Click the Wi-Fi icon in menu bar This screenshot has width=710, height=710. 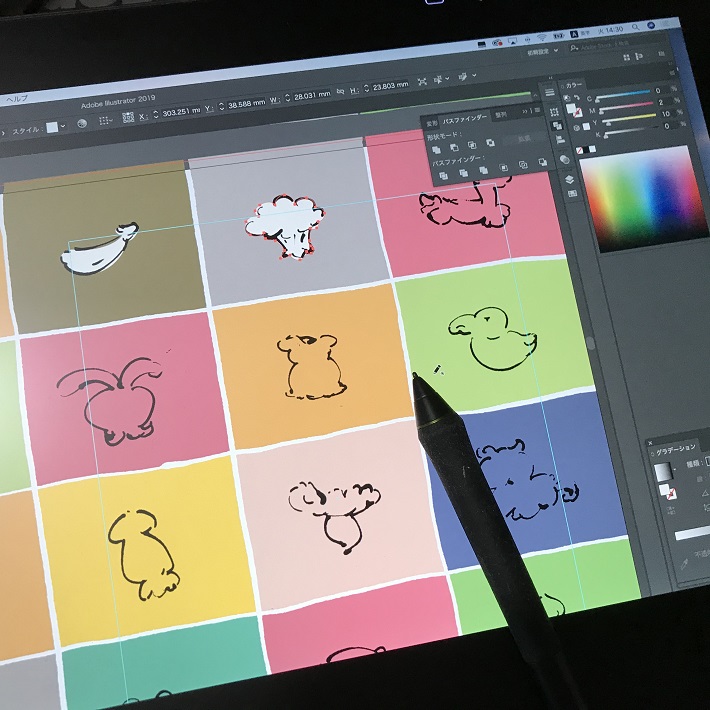click(542, 37)
